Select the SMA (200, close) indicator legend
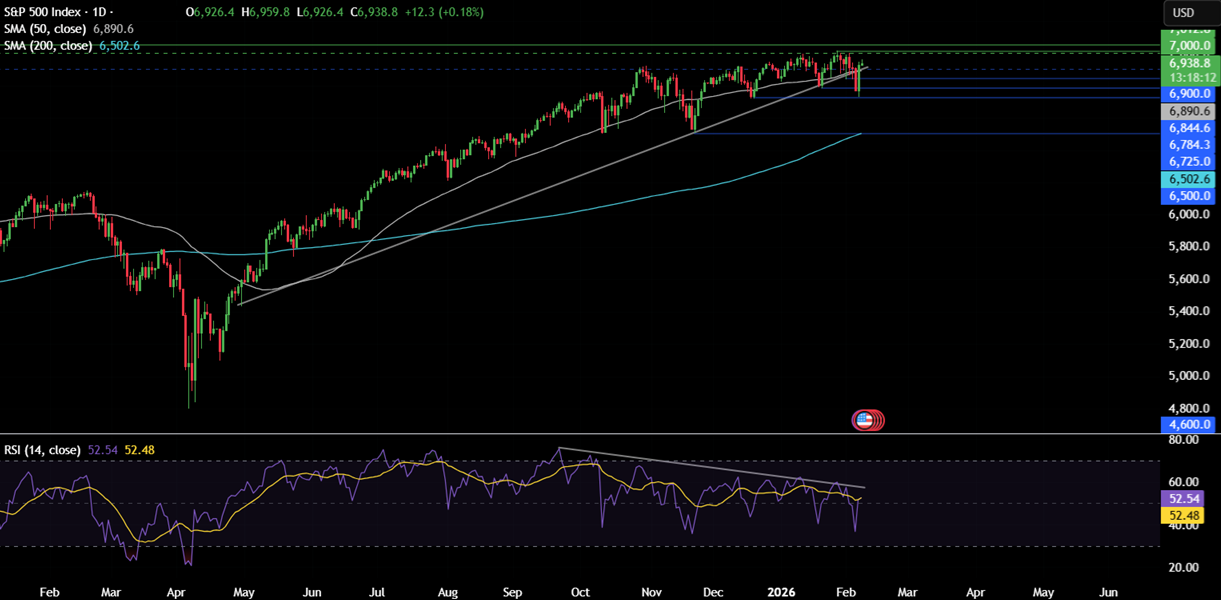Viewport: 1221px width, 600px height. [48, 46]
